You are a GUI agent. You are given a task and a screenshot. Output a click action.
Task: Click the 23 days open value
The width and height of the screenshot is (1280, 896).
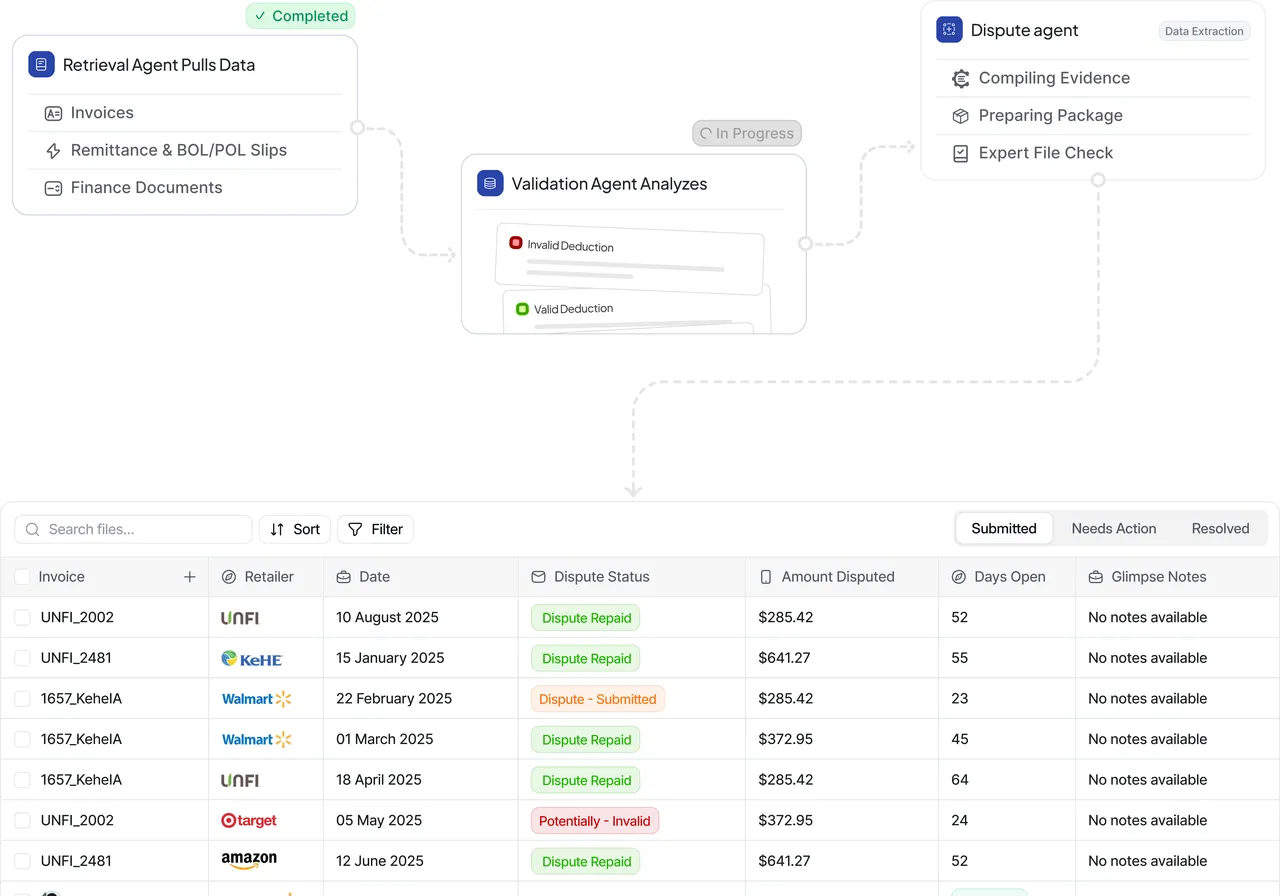point(960,699)
